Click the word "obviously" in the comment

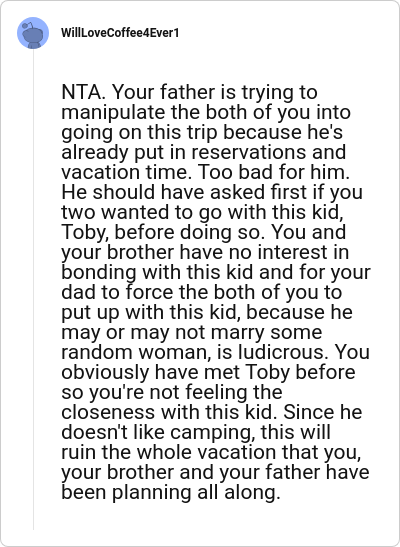click(x=105, y=373)
